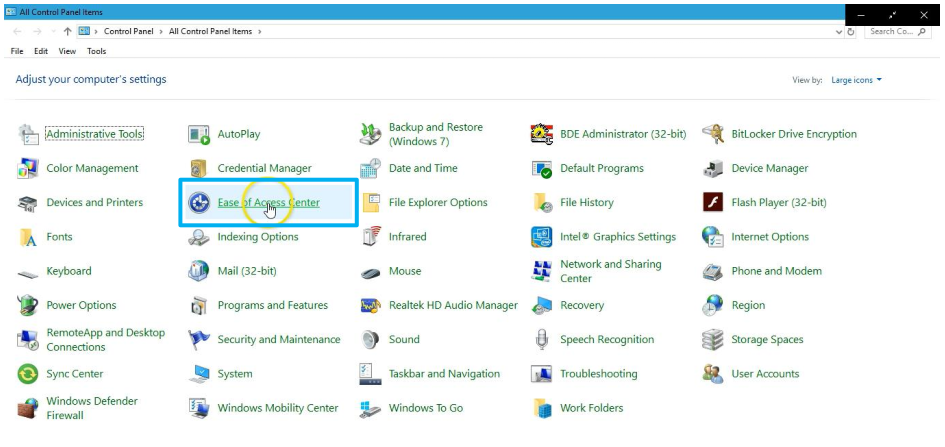Open the Ease of Access Center icon

click(199, 203)
